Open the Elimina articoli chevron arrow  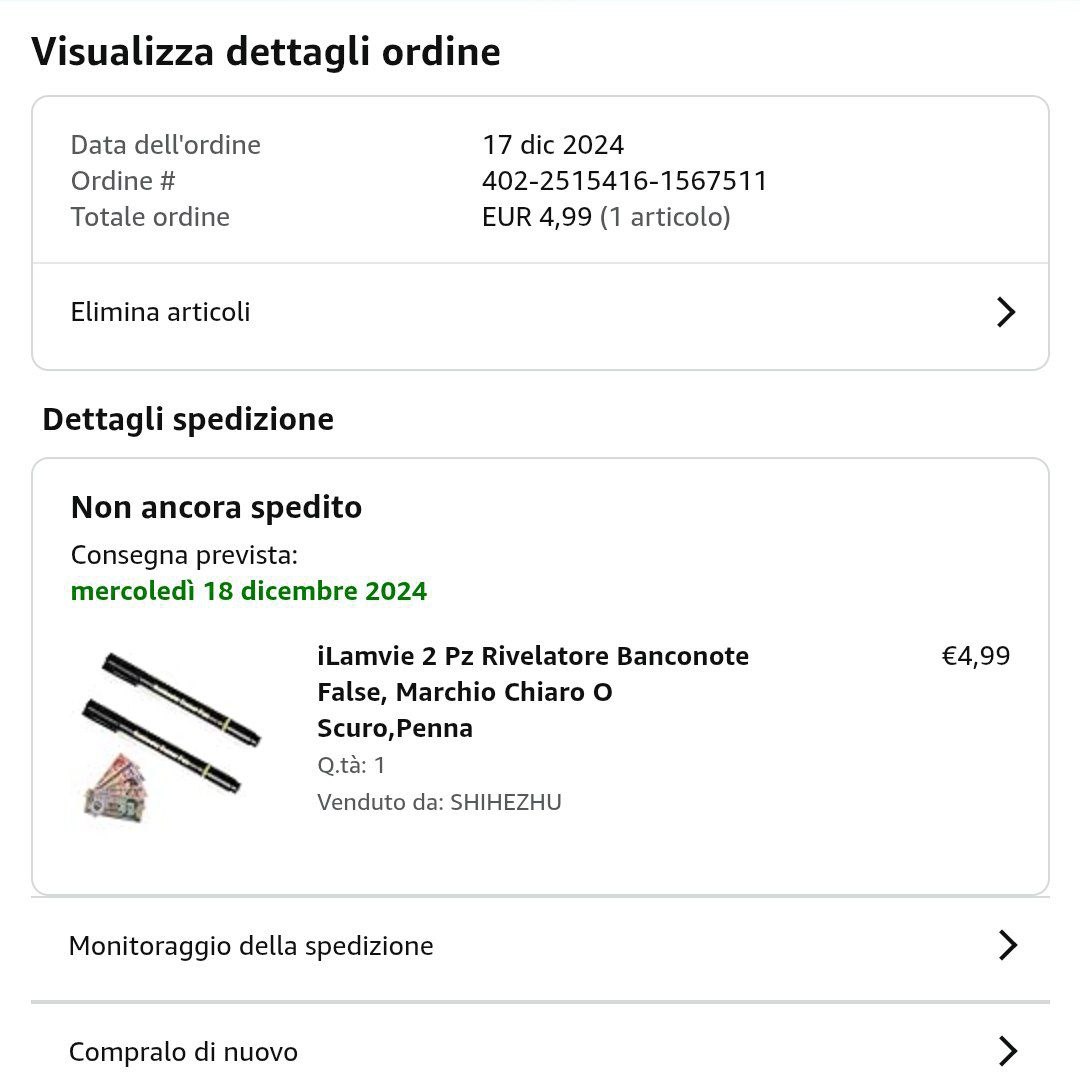[1006, 312]
